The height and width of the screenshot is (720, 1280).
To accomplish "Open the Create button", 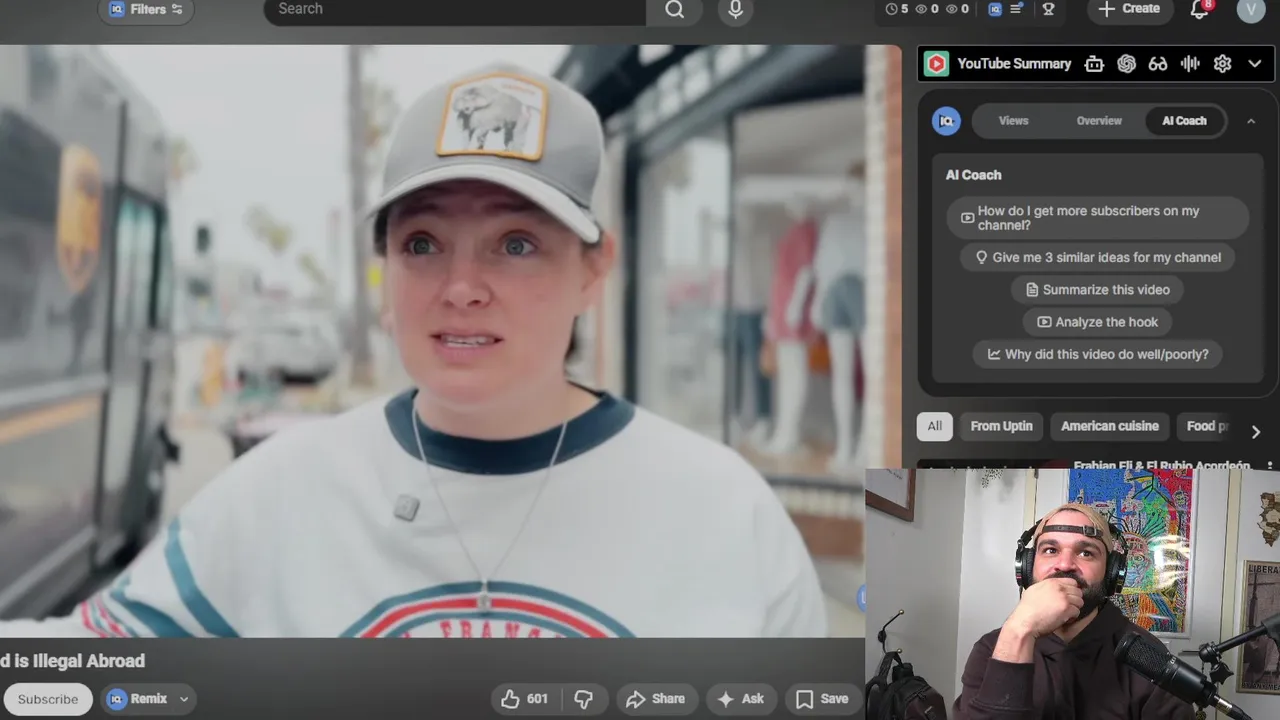I will click(1129, 9).
